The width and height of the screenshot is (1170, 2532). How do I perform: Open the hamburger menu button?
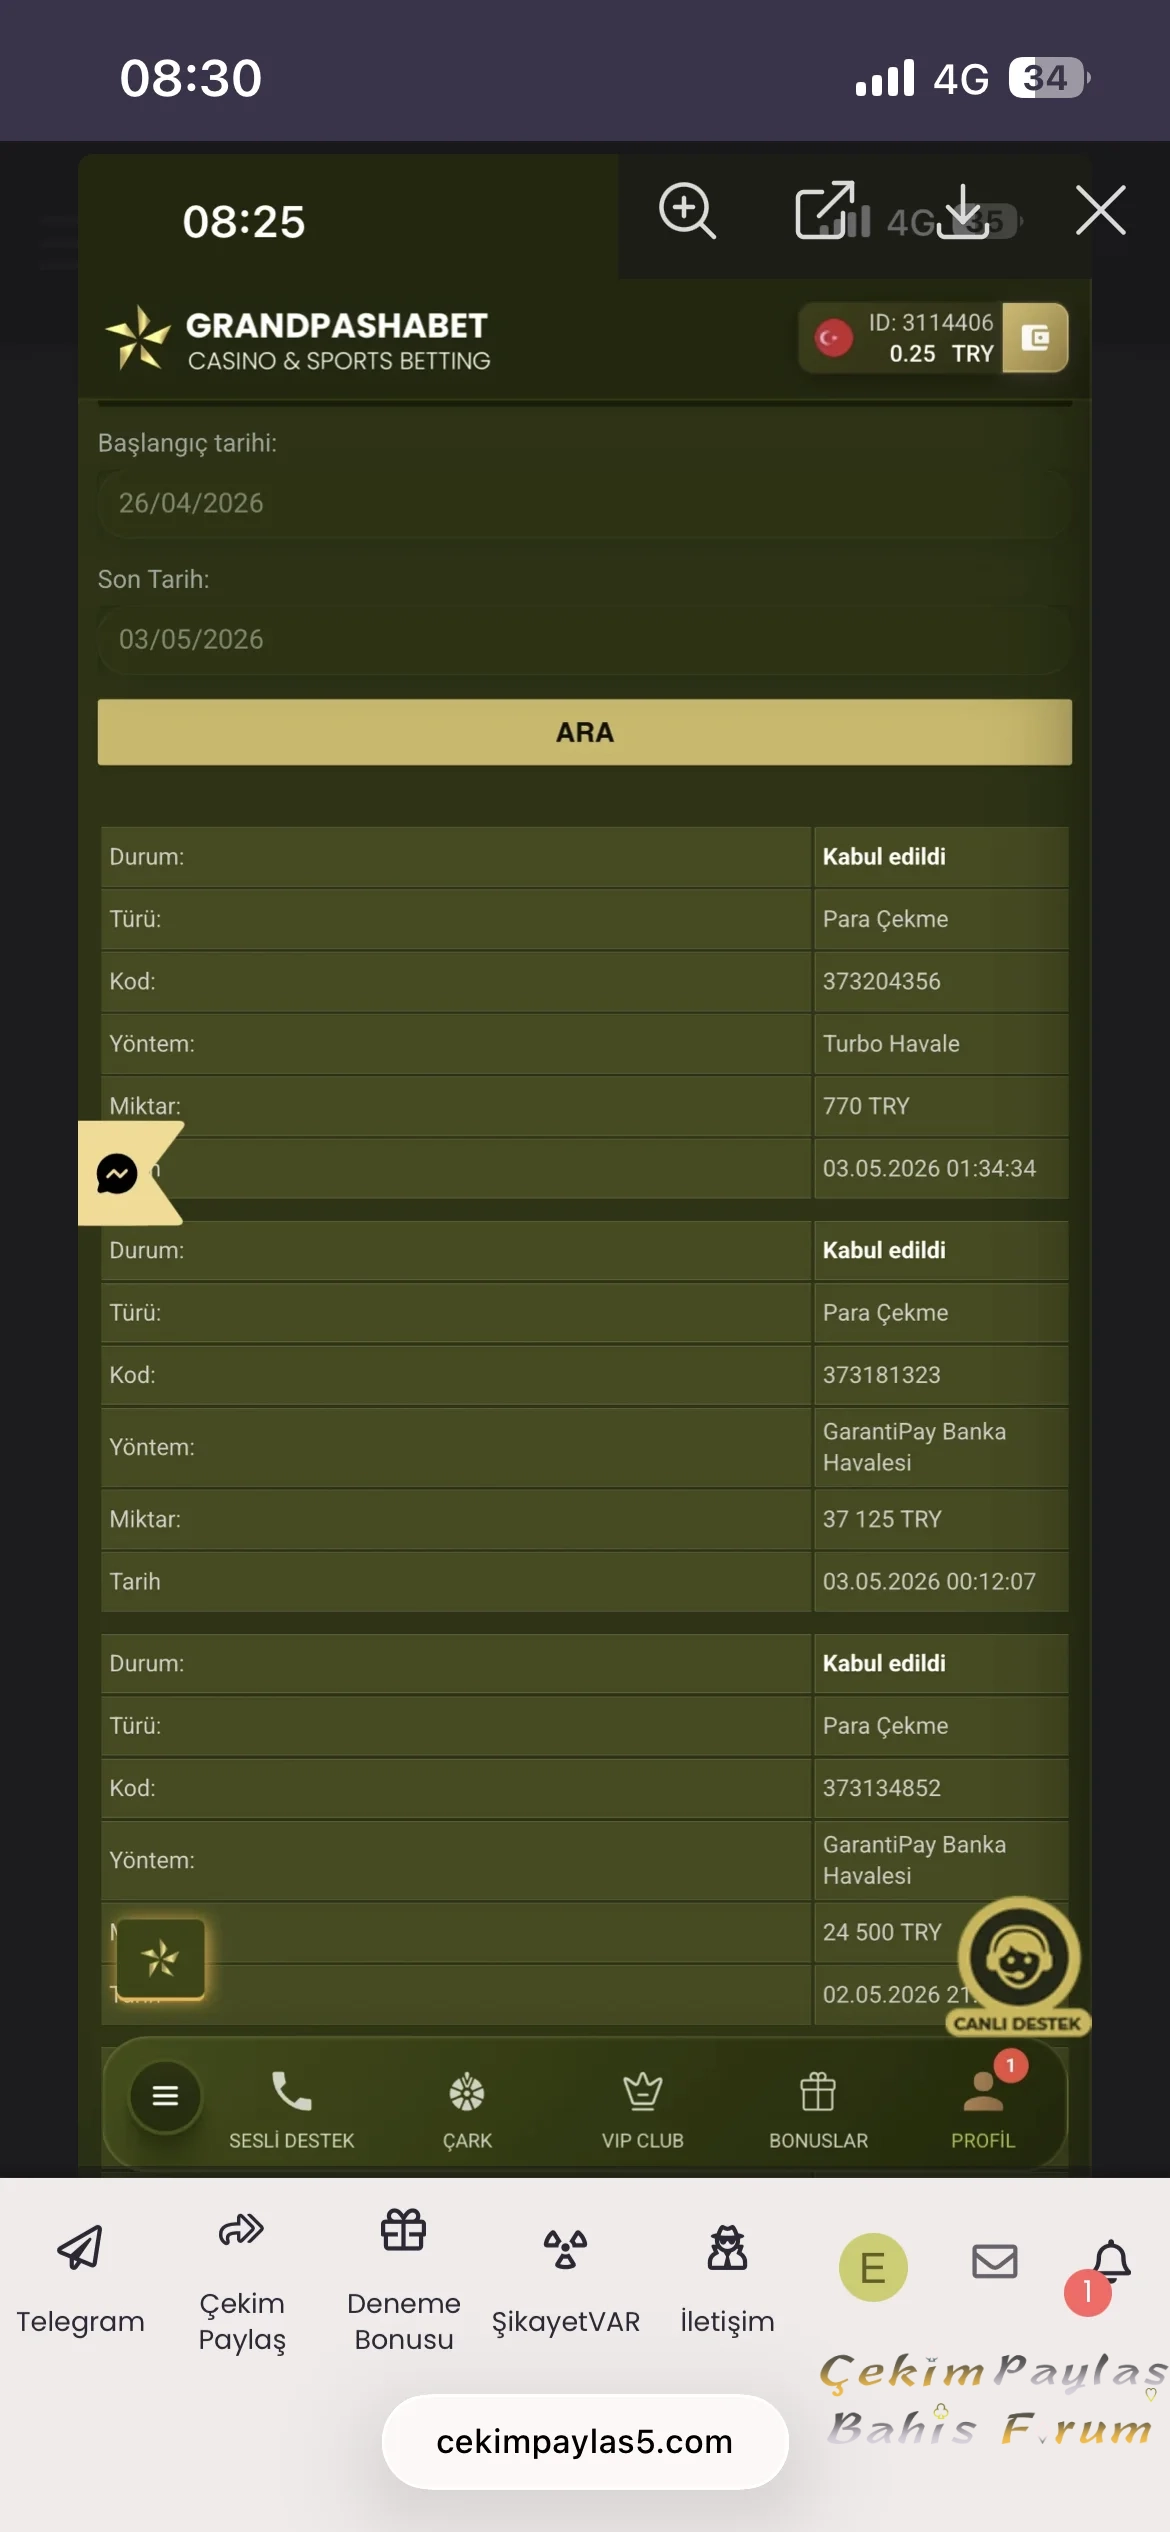(165, 2095)
